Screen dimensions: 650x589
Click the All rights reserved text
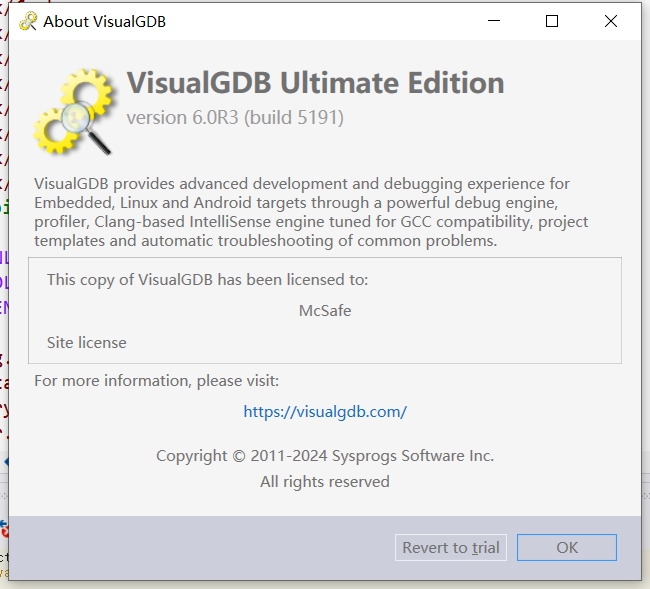(325, 482)
